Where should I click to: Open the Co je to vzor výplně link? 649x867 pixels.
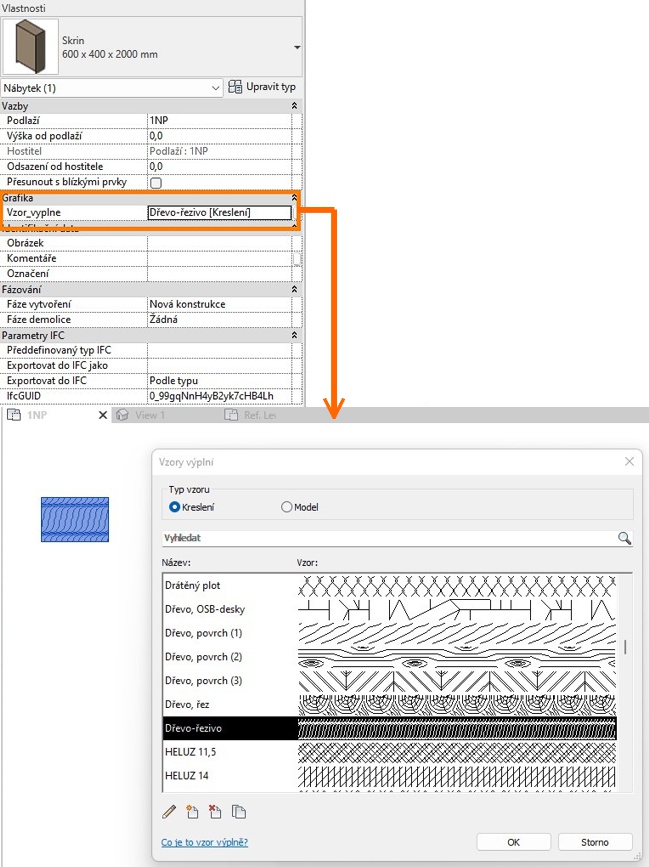coord(204,842)
